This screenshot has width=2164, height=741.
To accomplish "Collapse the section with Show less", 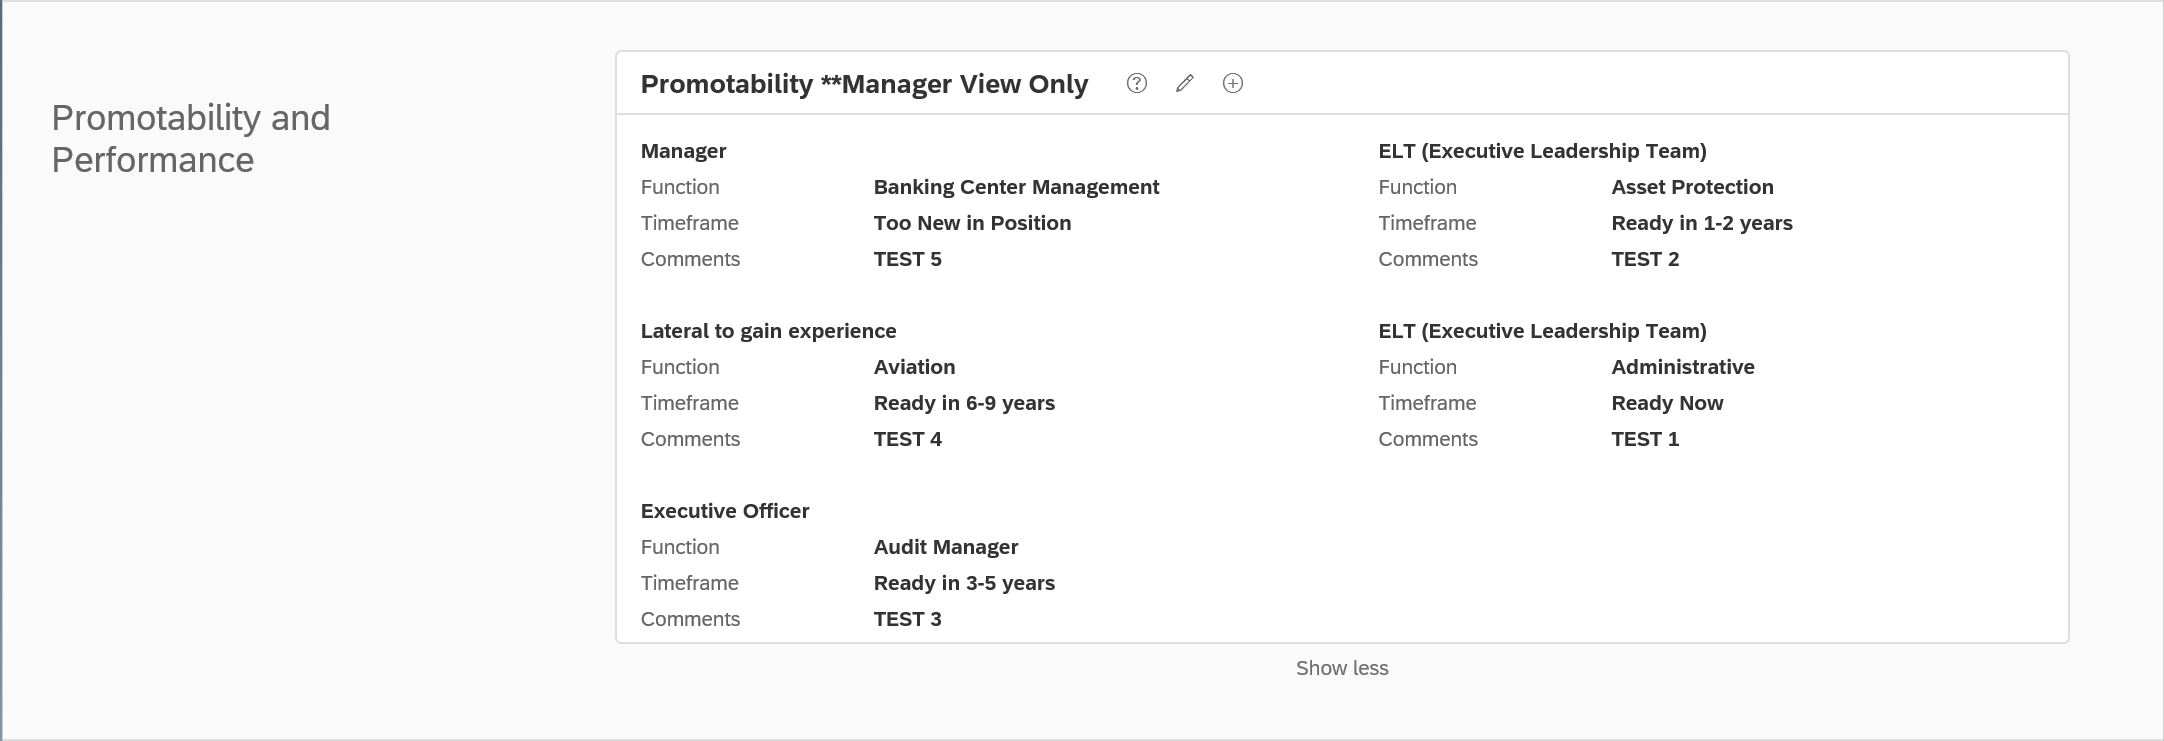I will click(1342, 668).
